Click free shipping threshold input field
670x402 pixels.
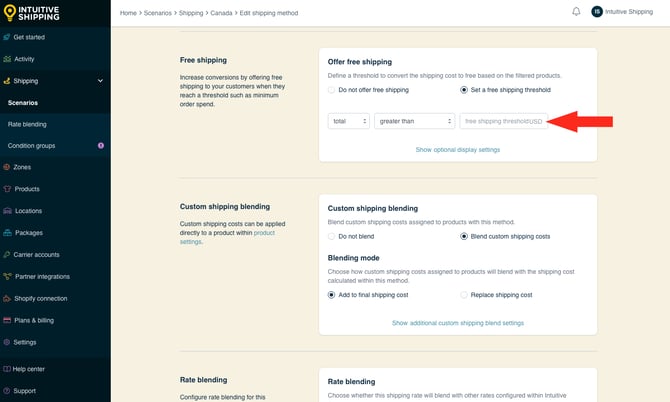503,121
